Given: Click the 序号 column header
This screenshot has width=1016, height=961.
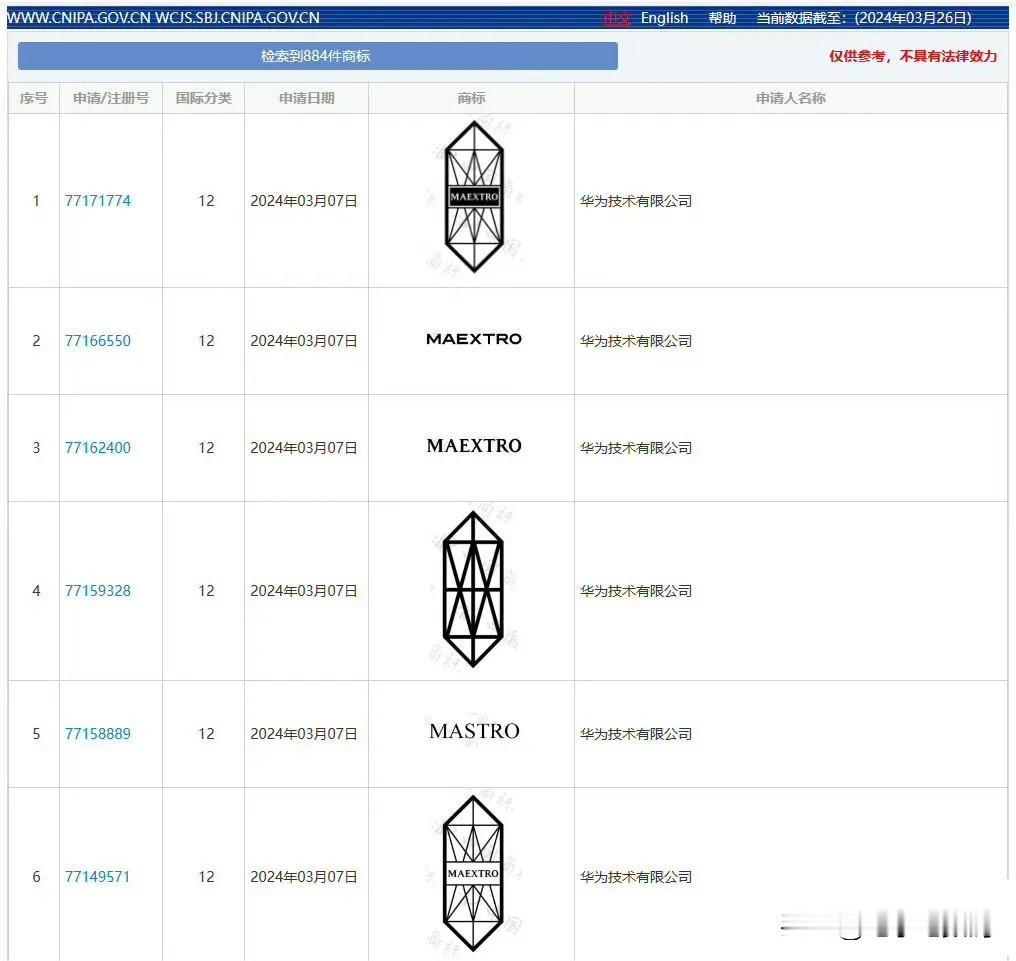Looking at the screenshot, I should click(34, 98).
